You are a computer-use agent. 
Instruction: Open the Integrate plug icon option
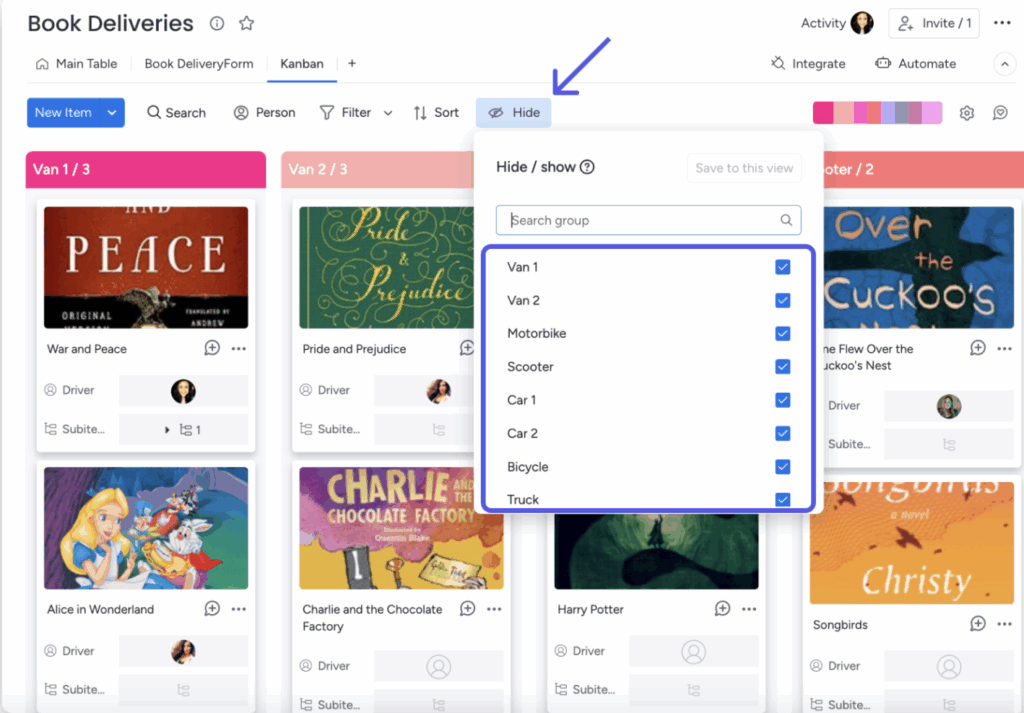(778, 63)
